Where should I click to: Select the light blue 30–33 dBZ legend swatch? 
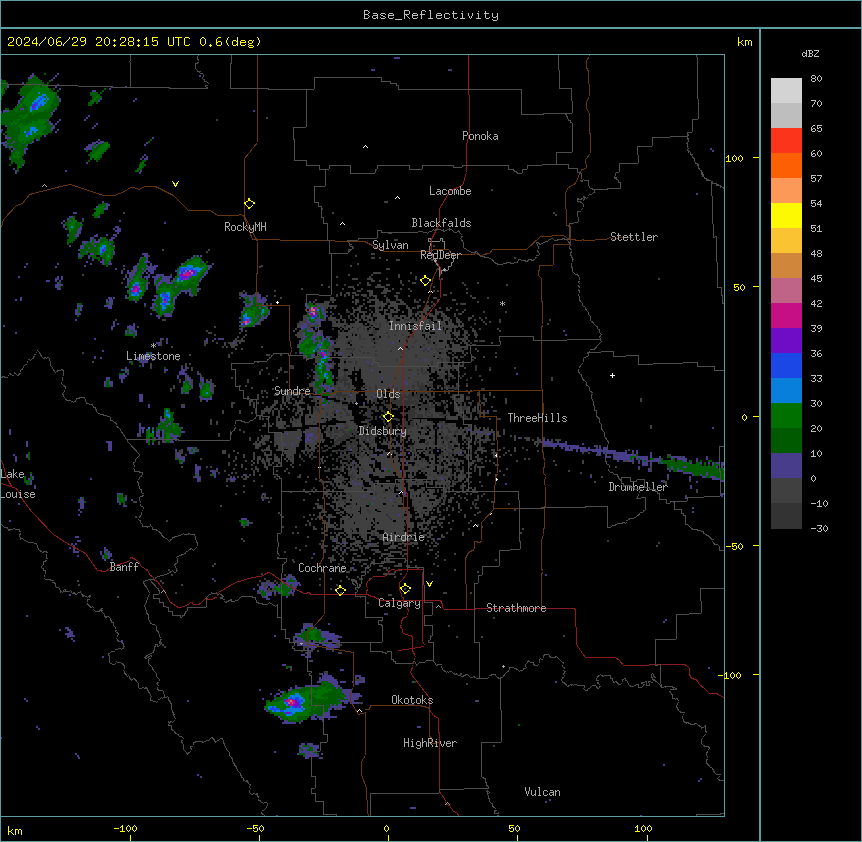coord(786,391)
